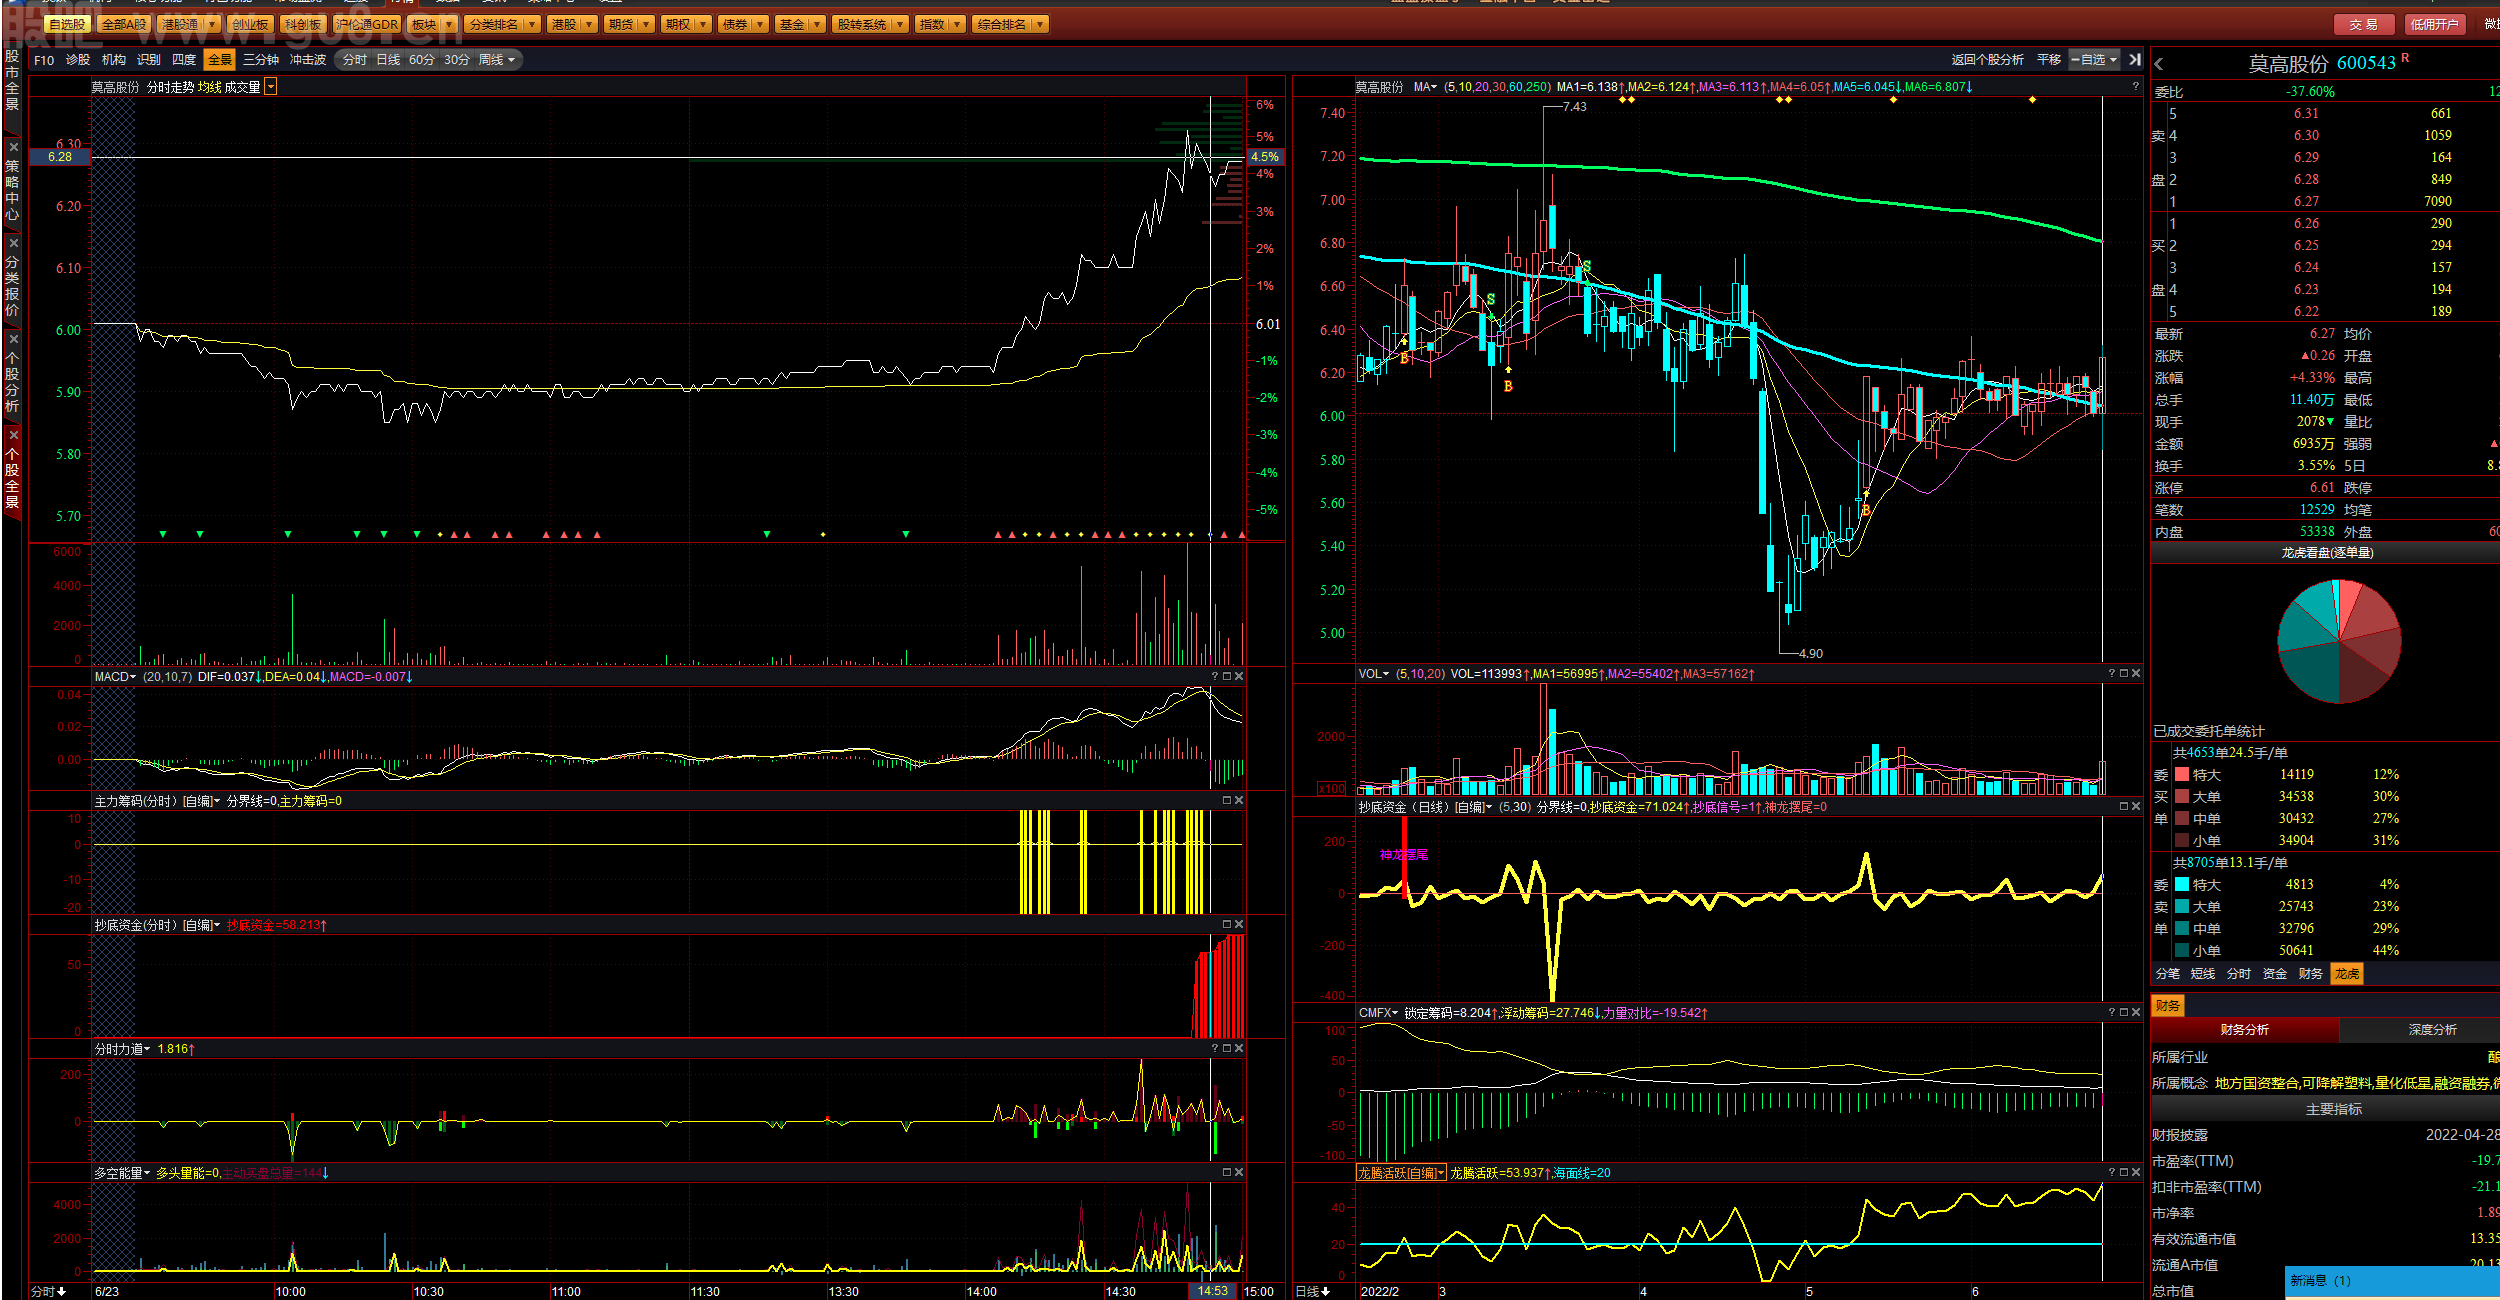Open the help question mark on the MA daily chart
This screenshot has height=1300, width=2500.
tap(2135, 87)
